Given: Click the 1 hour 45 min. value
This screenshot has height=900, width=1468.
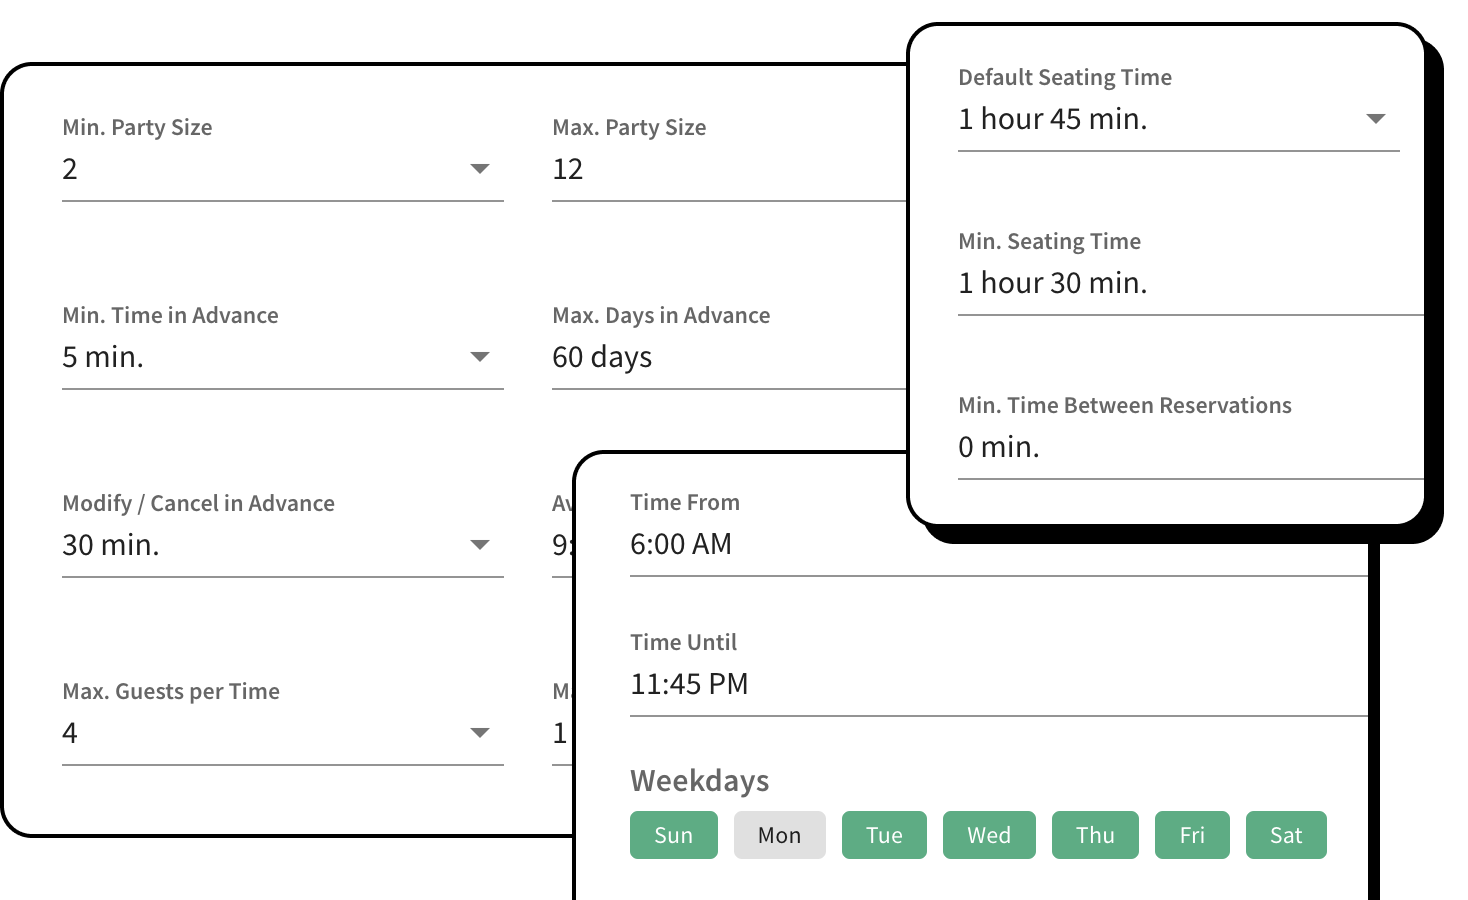Looking at the screenshot, I should [x=1052, y=119].
